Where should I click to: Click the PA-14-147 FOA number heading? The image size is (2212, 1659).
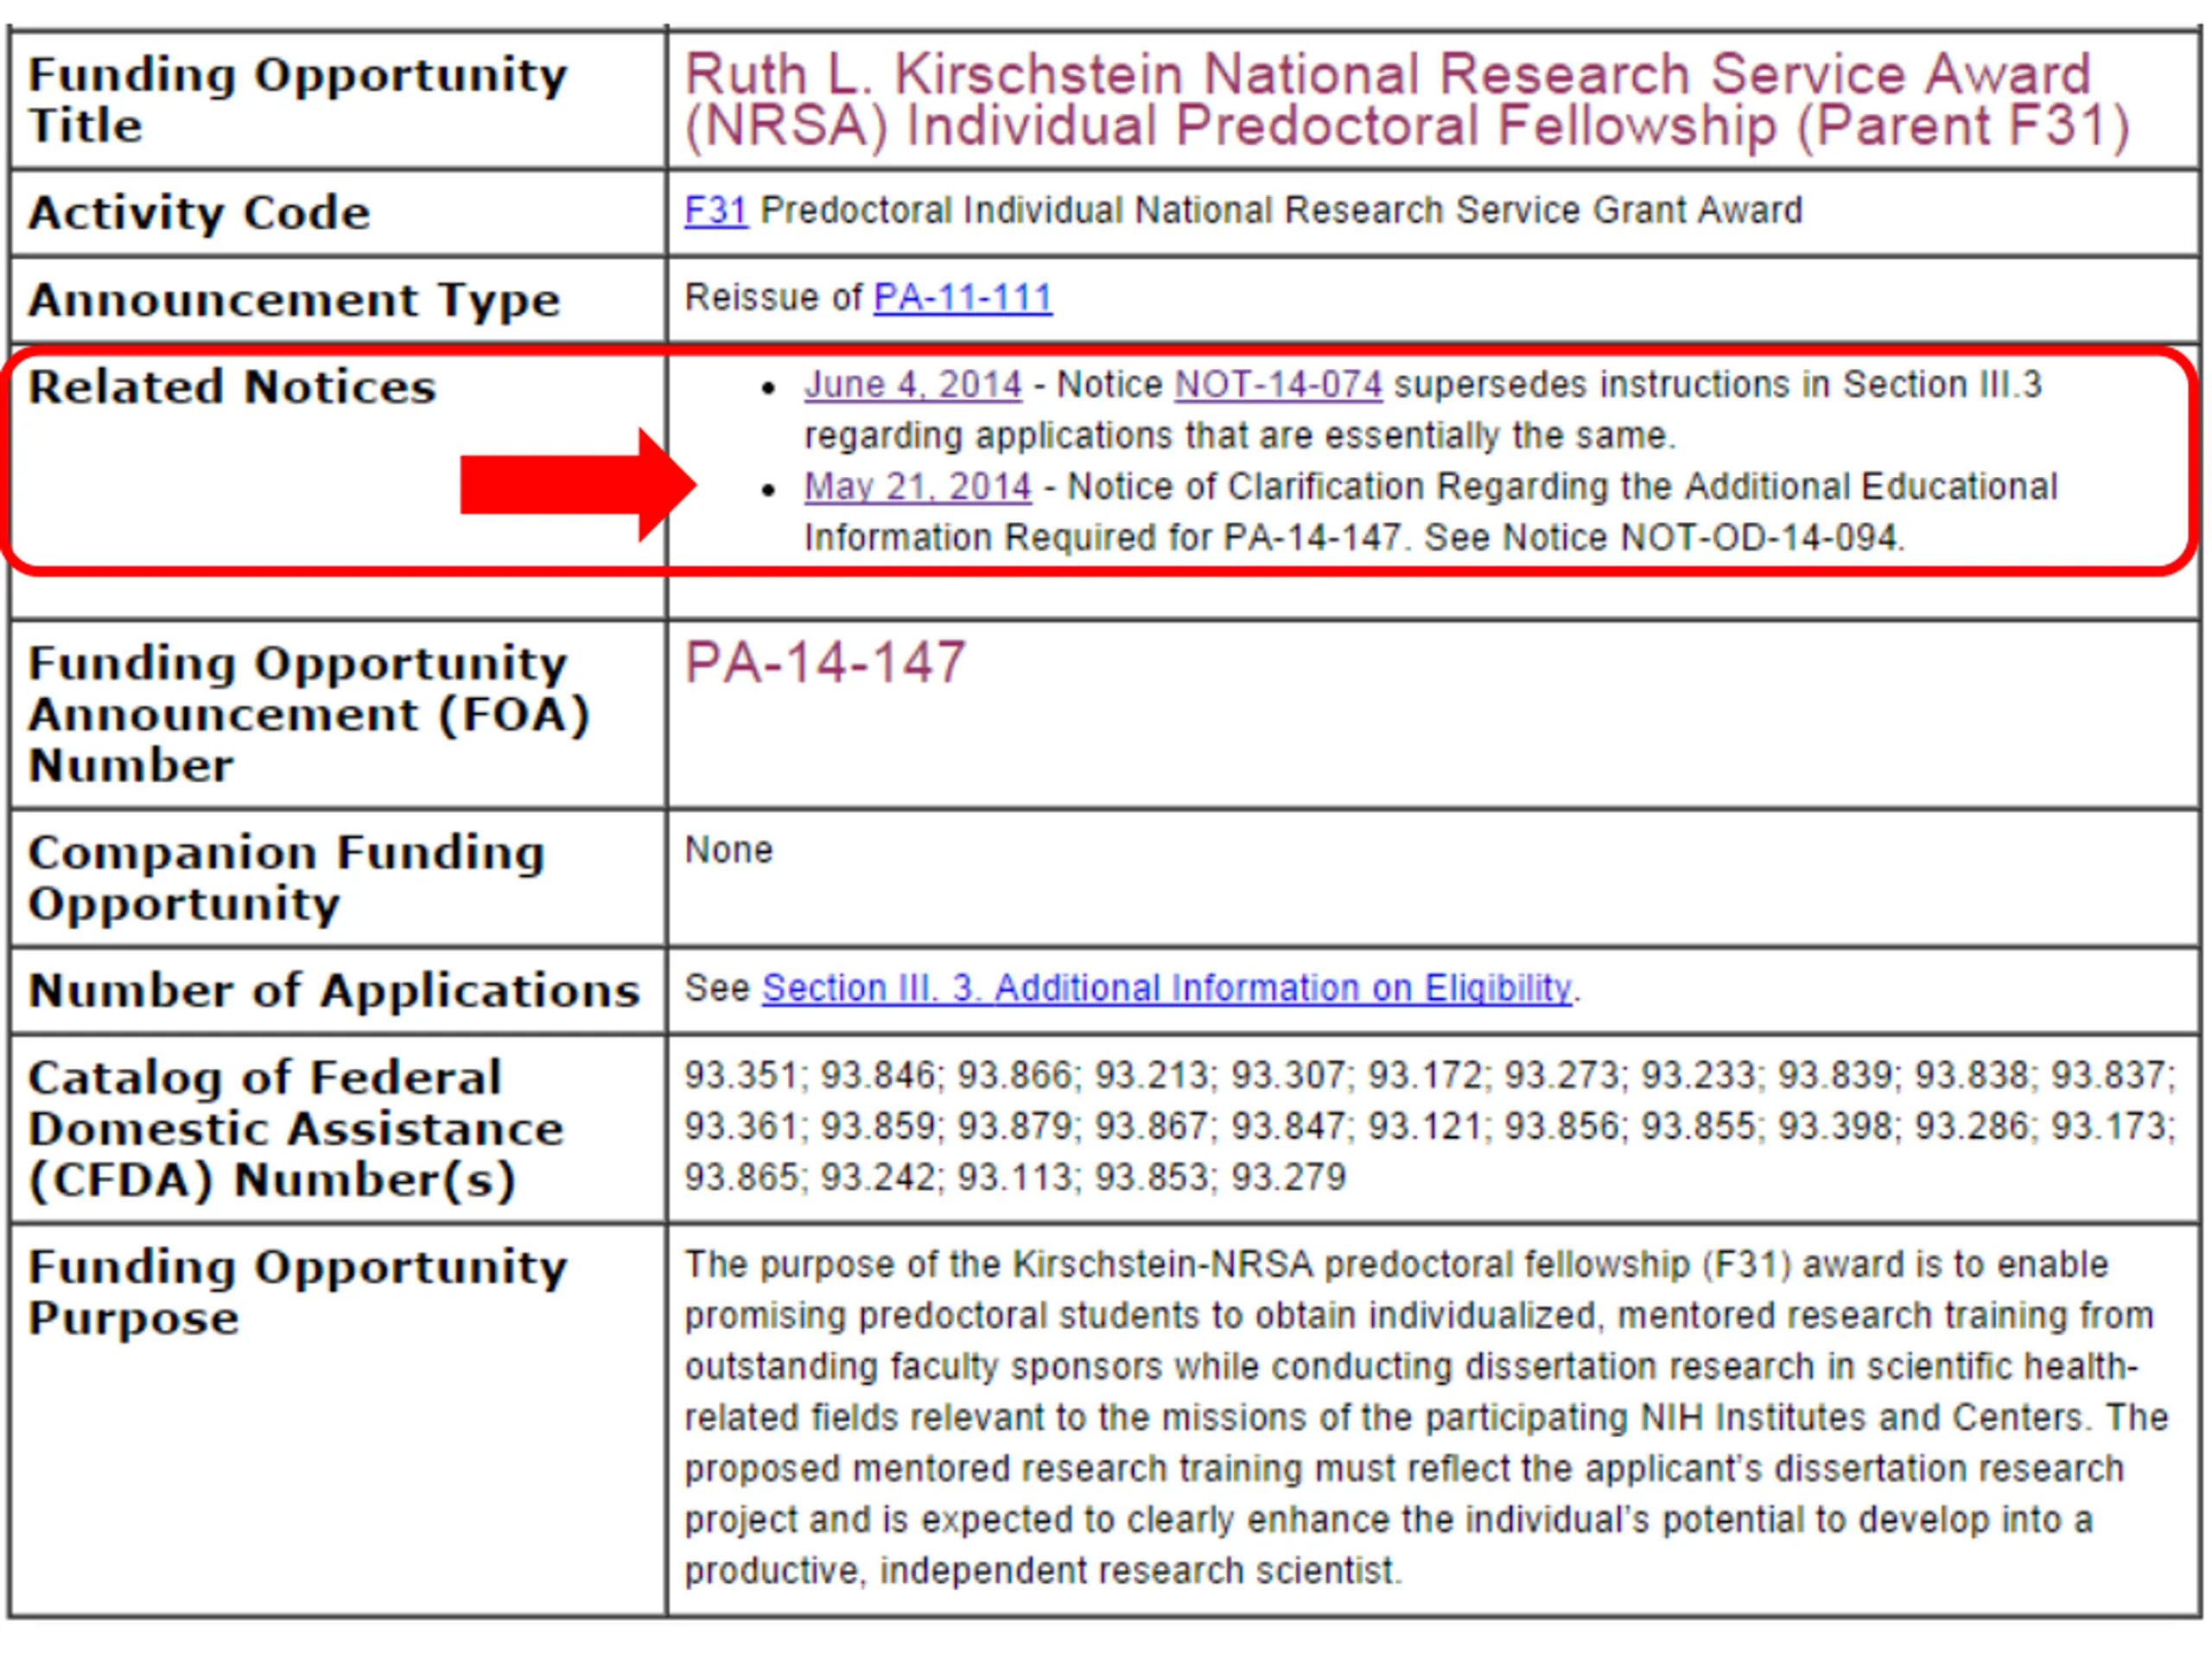[x=825, y=662]
